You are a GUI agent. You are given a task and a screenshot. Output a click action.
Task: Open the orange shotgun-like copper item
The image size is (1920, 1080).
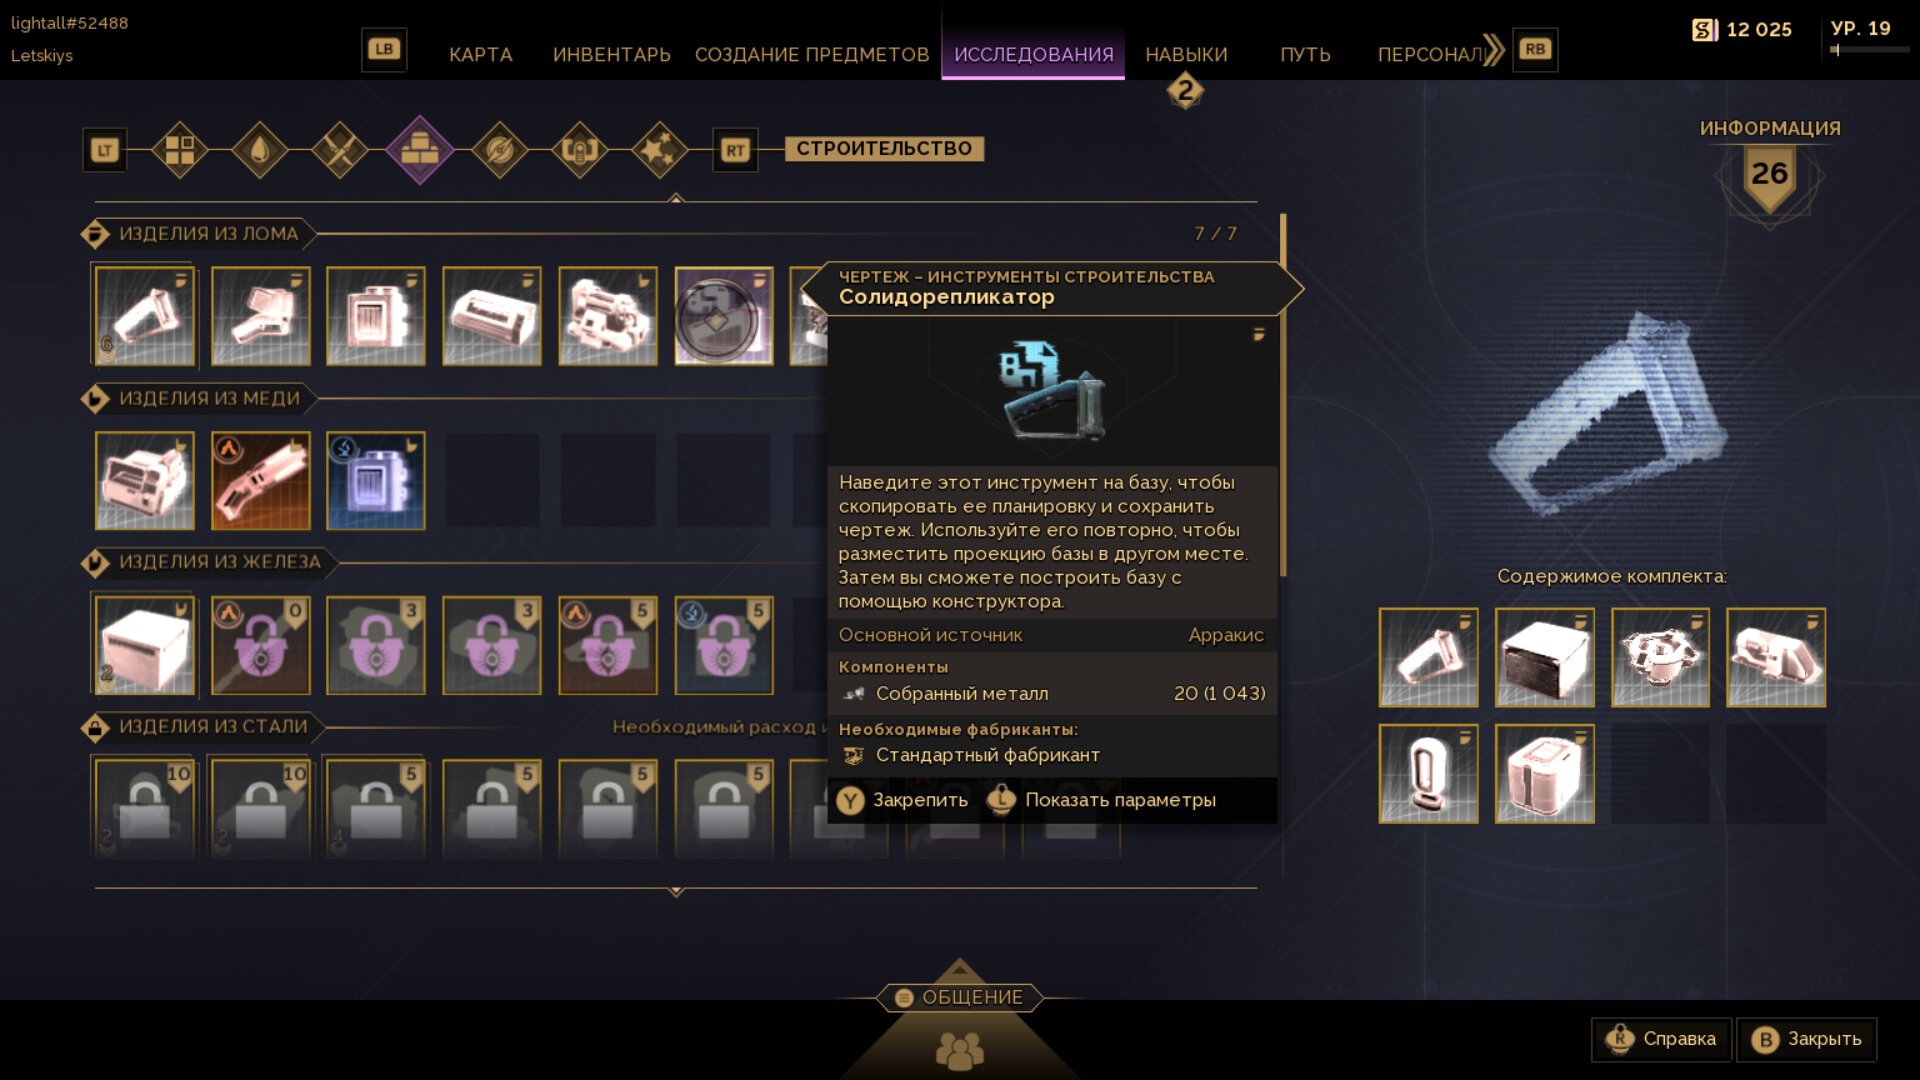(261, 481)
